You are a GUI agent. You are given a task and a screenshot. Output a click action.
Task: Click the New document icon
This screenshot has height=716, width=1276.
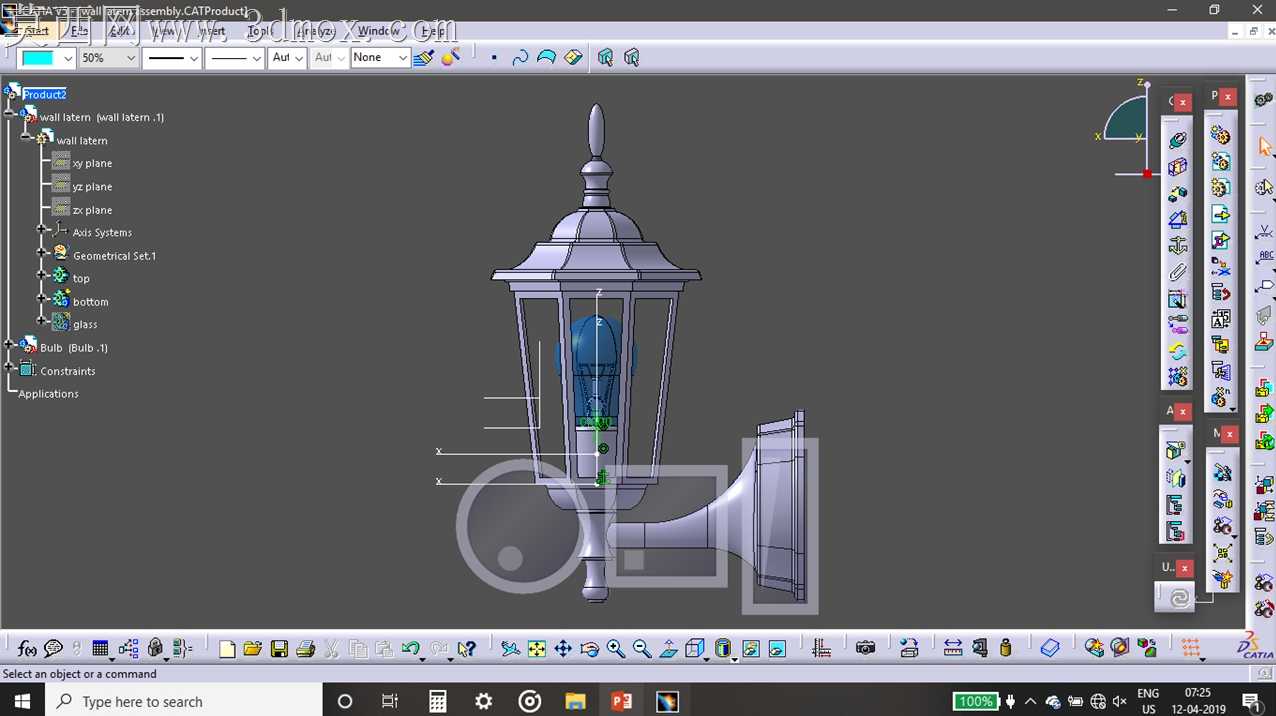tap(227, 649)
